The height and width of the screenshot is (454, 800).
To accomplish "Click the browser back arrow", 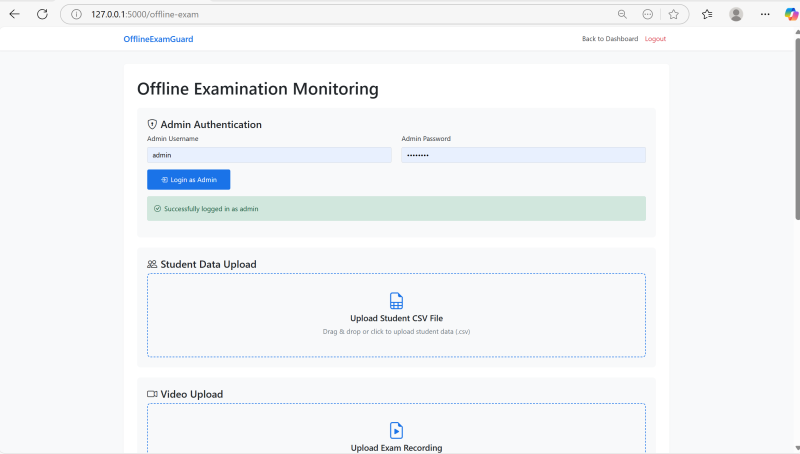I will [x=14, y=14].
